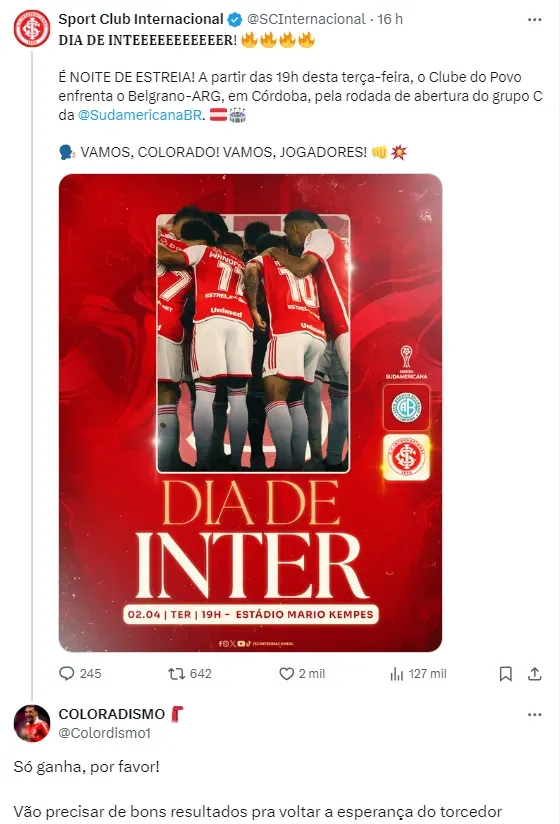Click the blue verified badge
The image size is (560, 824).
pyautogui.click(x=234, y=20)
